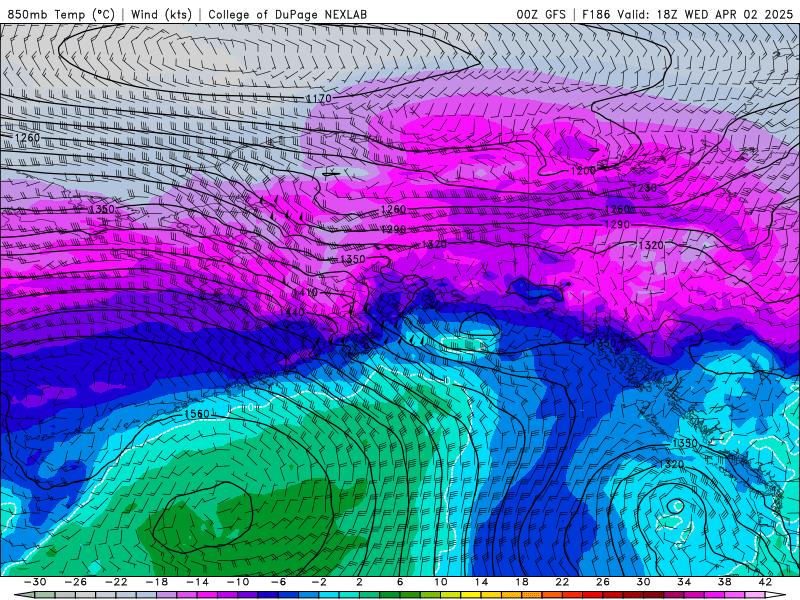Screen dimensions: 800x600
Task: Click the 14 color scale value
Action: point(481,582)
